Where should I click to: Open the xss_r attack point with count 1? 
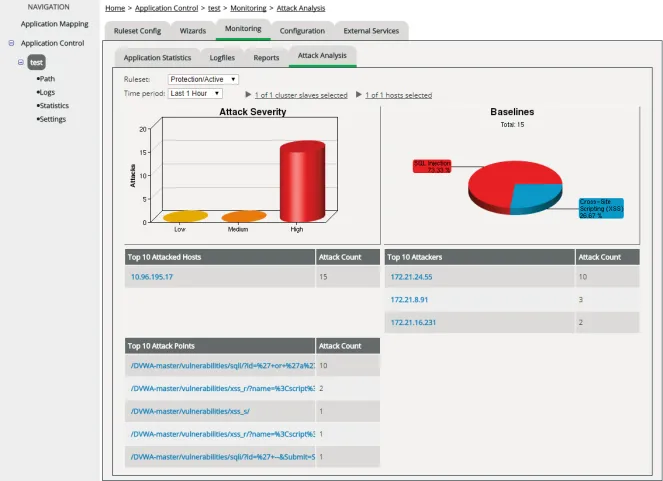click(223, 434)
